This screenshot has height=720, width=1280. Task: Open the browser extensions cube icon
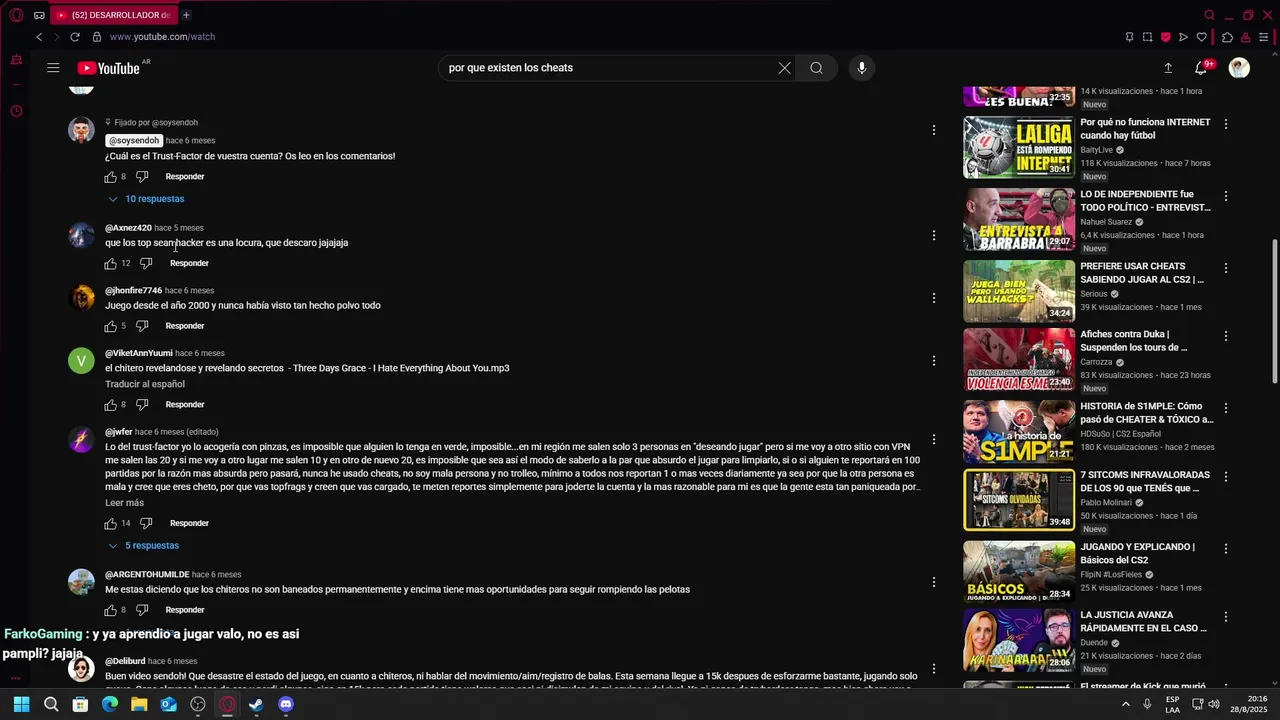click(1227, 37)
